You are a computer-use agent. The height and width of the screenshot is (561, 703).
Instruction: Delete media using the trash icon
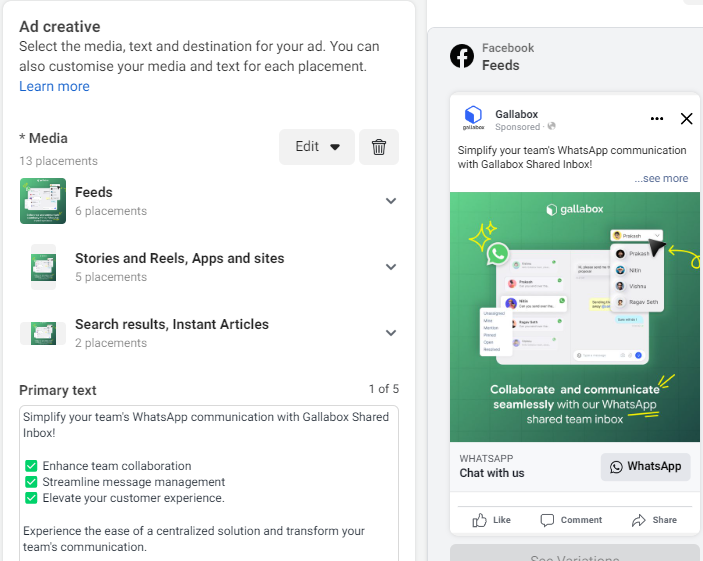[x=378, y=147]
